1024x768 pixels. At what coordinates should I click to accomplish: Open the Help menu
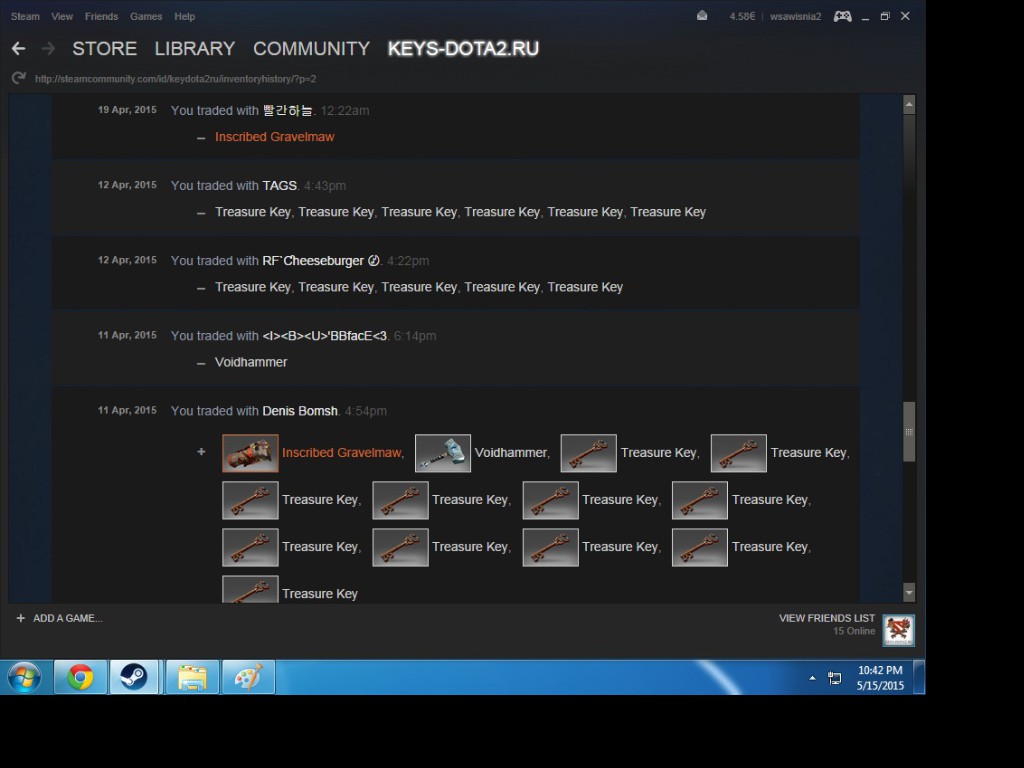coord(184,16)
